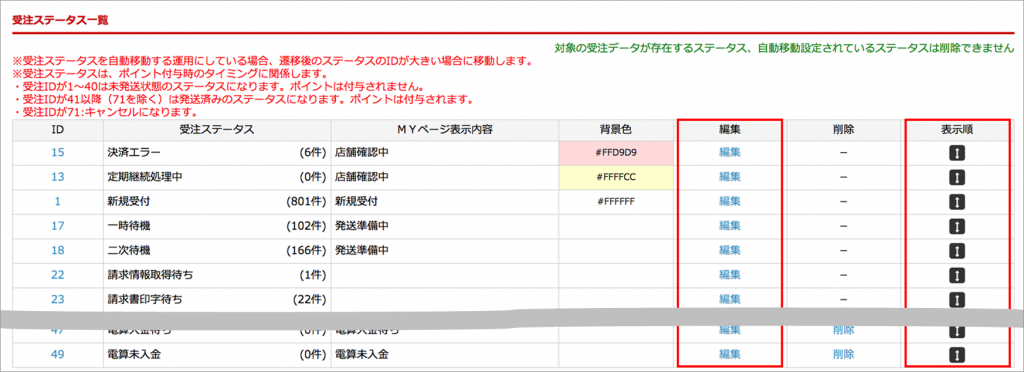The image size is (1024, 372).
Task: Select the 二次待機 status name
Action: tap(129, 250)
